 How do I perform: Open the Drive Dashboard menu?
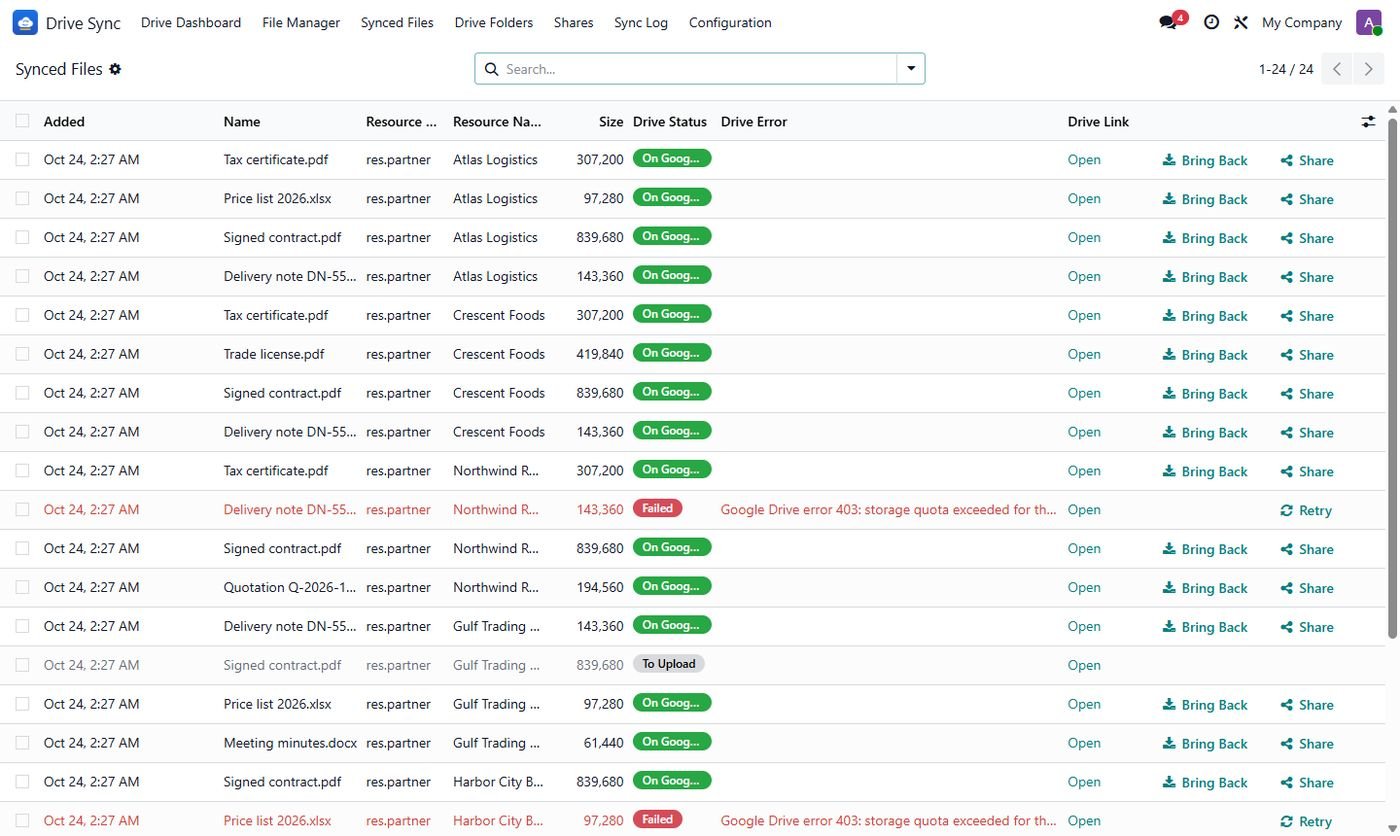tap(191, 22)
